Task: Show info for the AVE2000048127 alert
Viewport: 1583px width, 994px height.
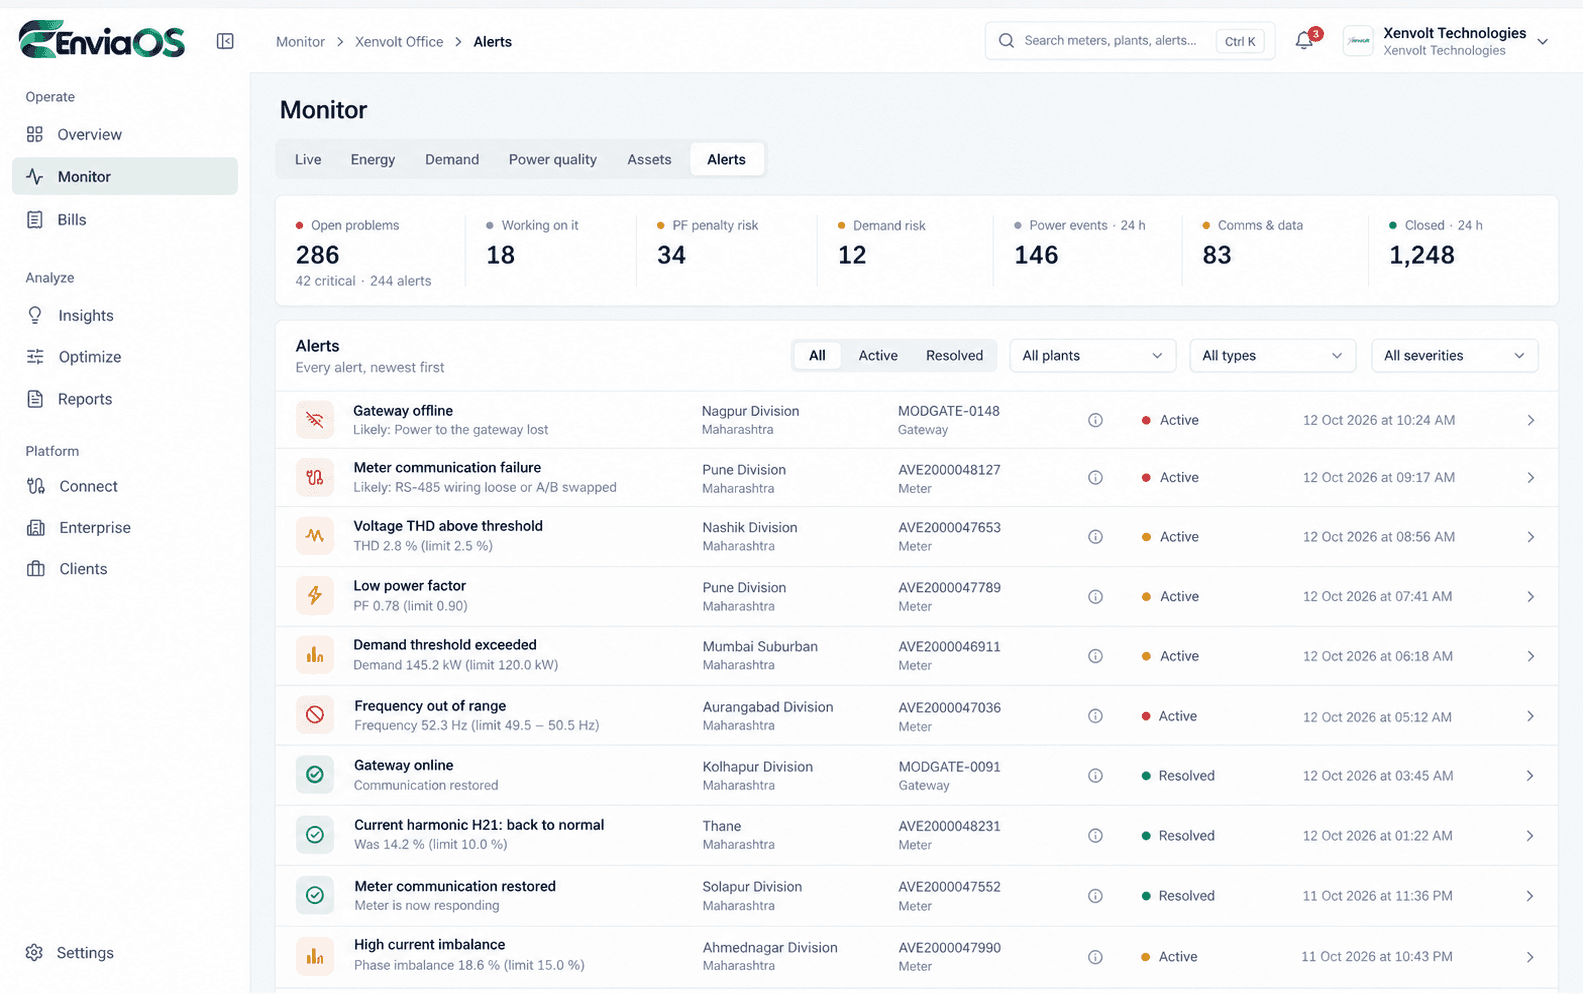Action: point(1095,478)
